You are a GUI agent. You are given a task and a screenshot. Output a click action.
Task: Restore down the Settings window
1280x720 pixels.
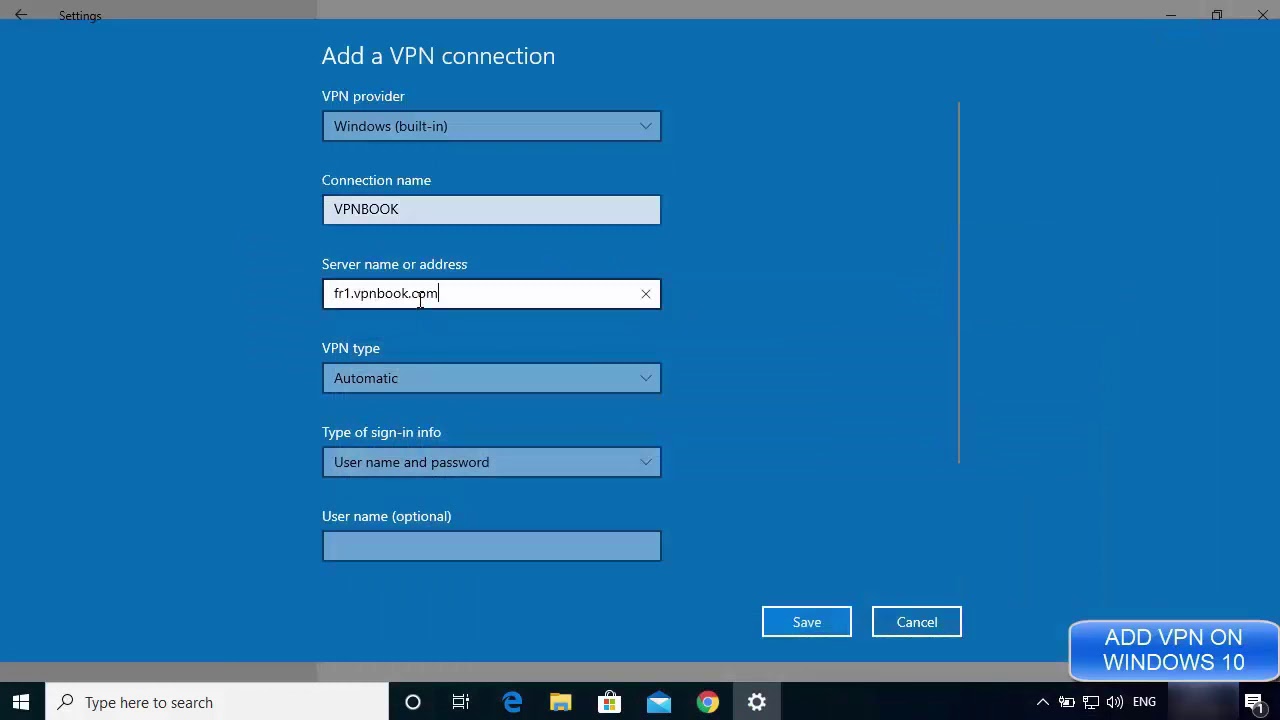coord(1217,15)
